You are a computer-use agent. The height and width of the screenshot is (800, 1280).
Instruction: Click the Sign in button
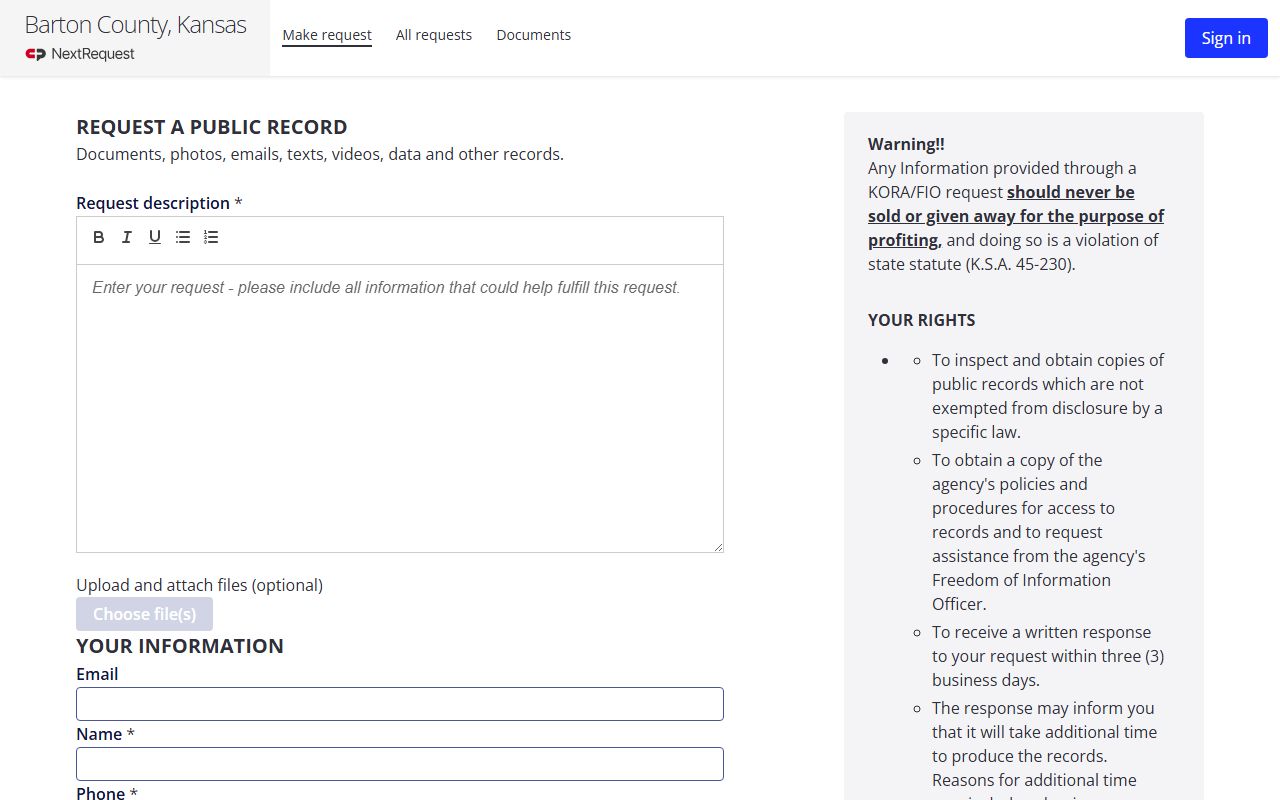click(x=1226, y=38)
